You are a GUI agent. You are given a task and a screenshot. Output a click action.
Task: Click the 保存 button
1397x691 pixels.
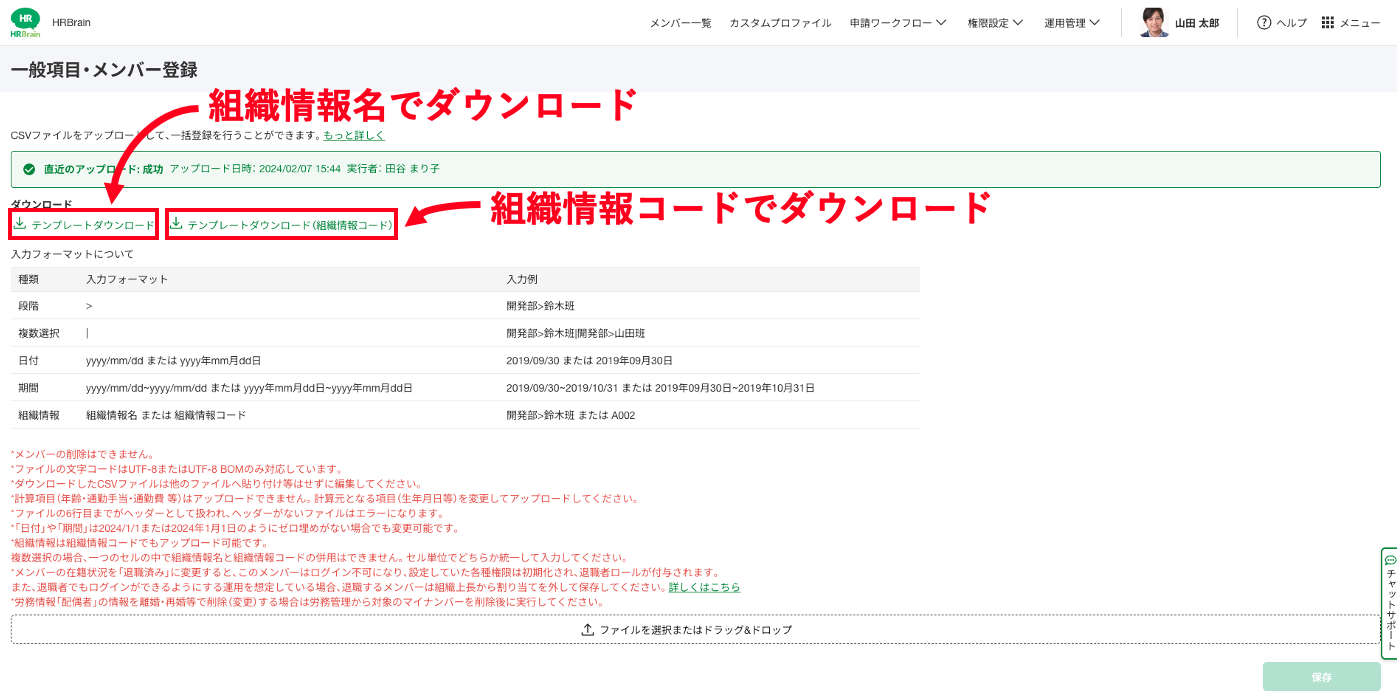(x=1321, y=677)
